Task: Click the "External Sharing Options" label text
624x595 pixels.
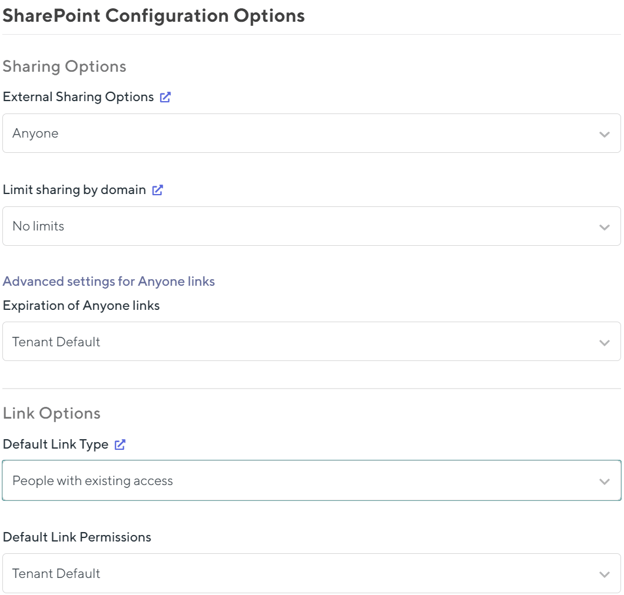Action: tap(78, 97)
